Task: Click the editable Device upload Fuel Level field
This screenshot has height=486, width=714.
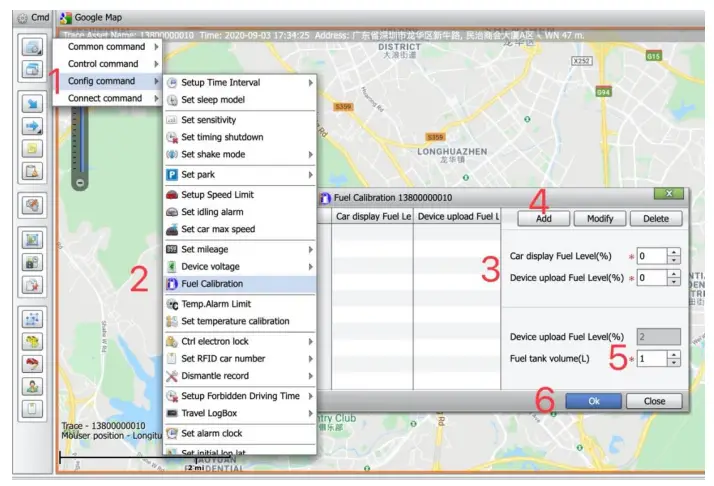Action: [x=652, y=278]
